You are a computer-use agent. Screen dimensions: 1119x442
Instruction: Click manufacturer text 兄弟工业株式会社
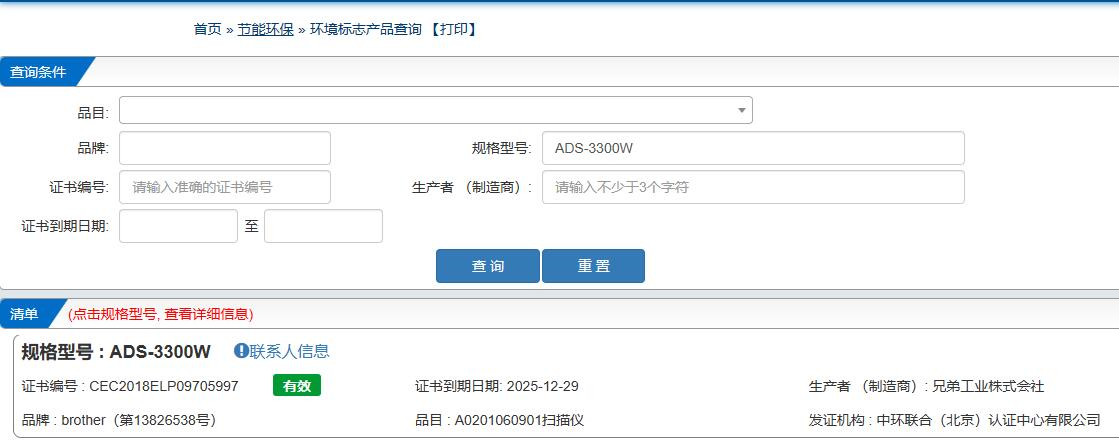pos(988,386)
